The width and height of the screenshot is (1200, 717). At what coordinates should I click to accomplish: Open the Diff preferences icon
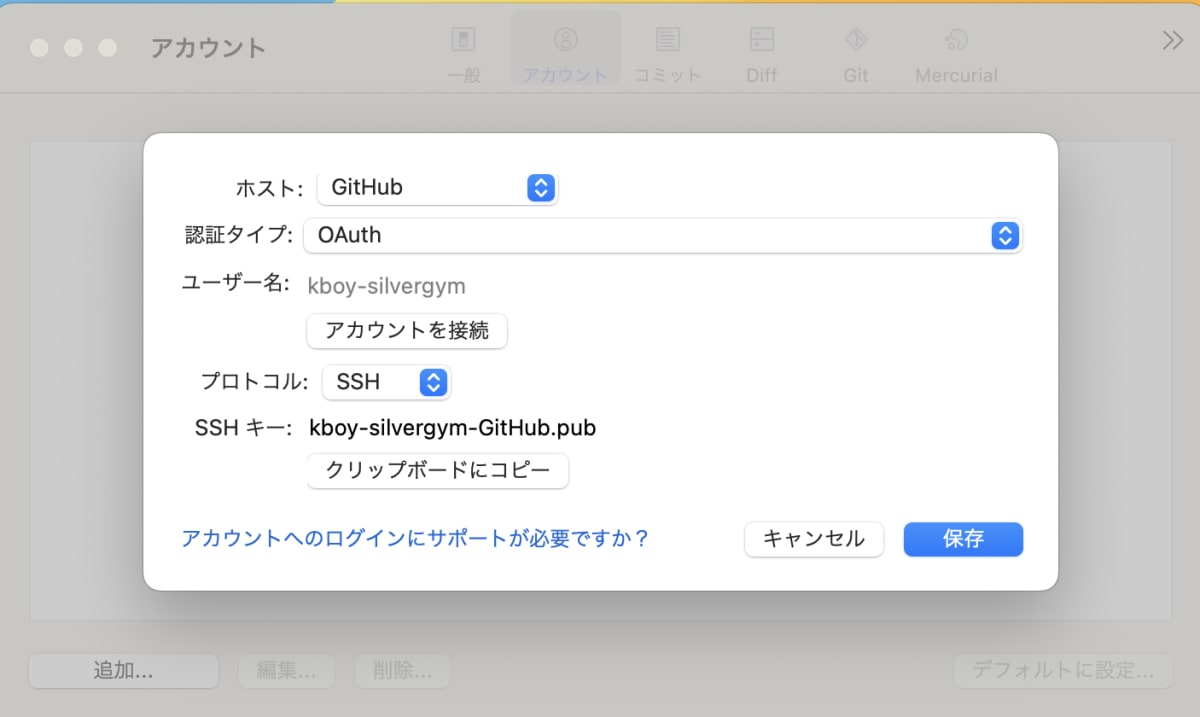click(762, 53)
